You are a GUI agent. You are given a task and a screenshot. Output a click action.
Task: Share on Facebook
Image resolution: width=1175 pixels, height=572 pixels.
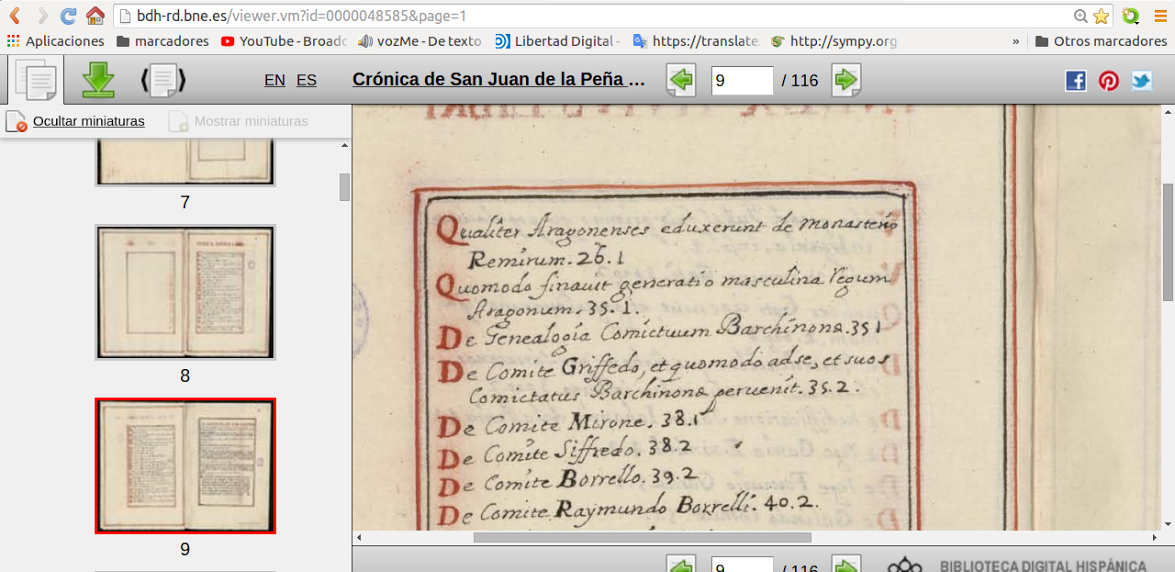[x=1075, y=80]
